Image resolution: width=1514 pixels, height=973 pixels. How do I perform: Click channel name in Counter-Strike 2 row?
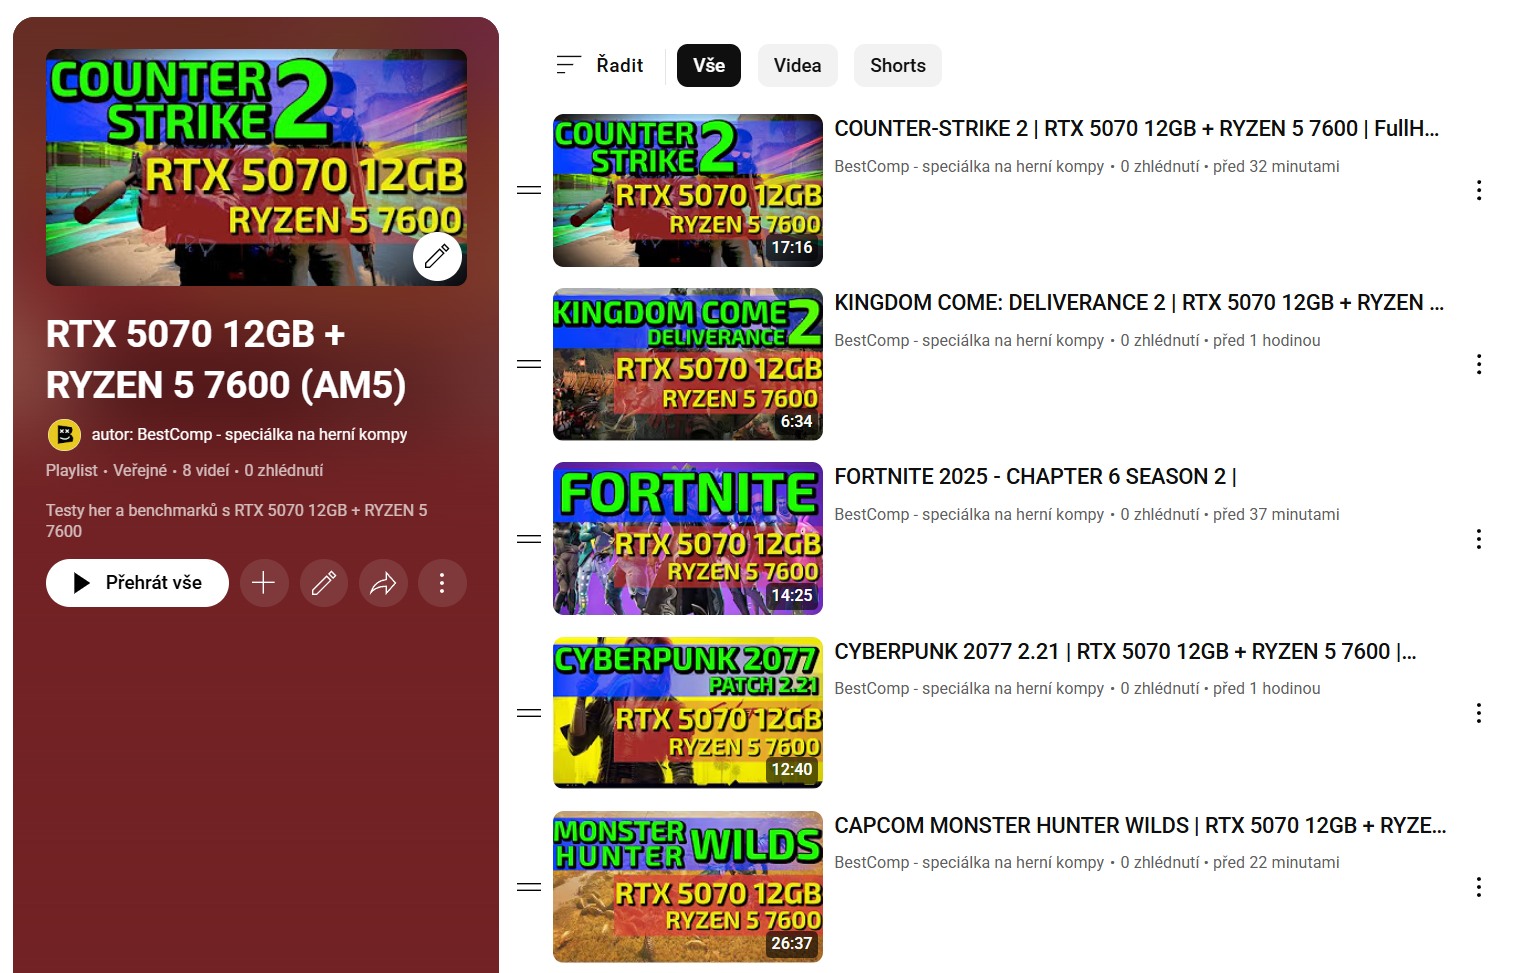969,167
